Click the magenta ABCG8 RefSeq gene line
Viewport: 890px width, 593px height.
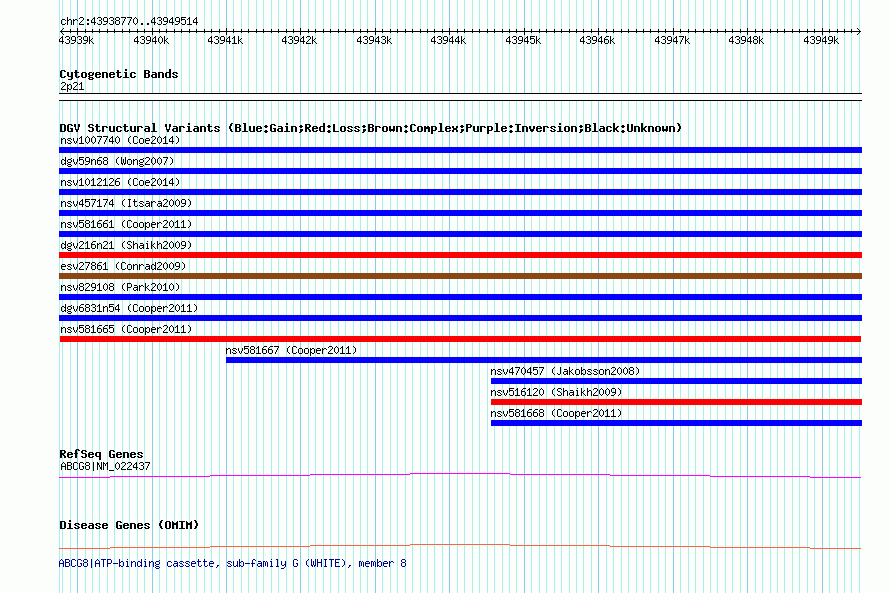(x=460, y=475)
